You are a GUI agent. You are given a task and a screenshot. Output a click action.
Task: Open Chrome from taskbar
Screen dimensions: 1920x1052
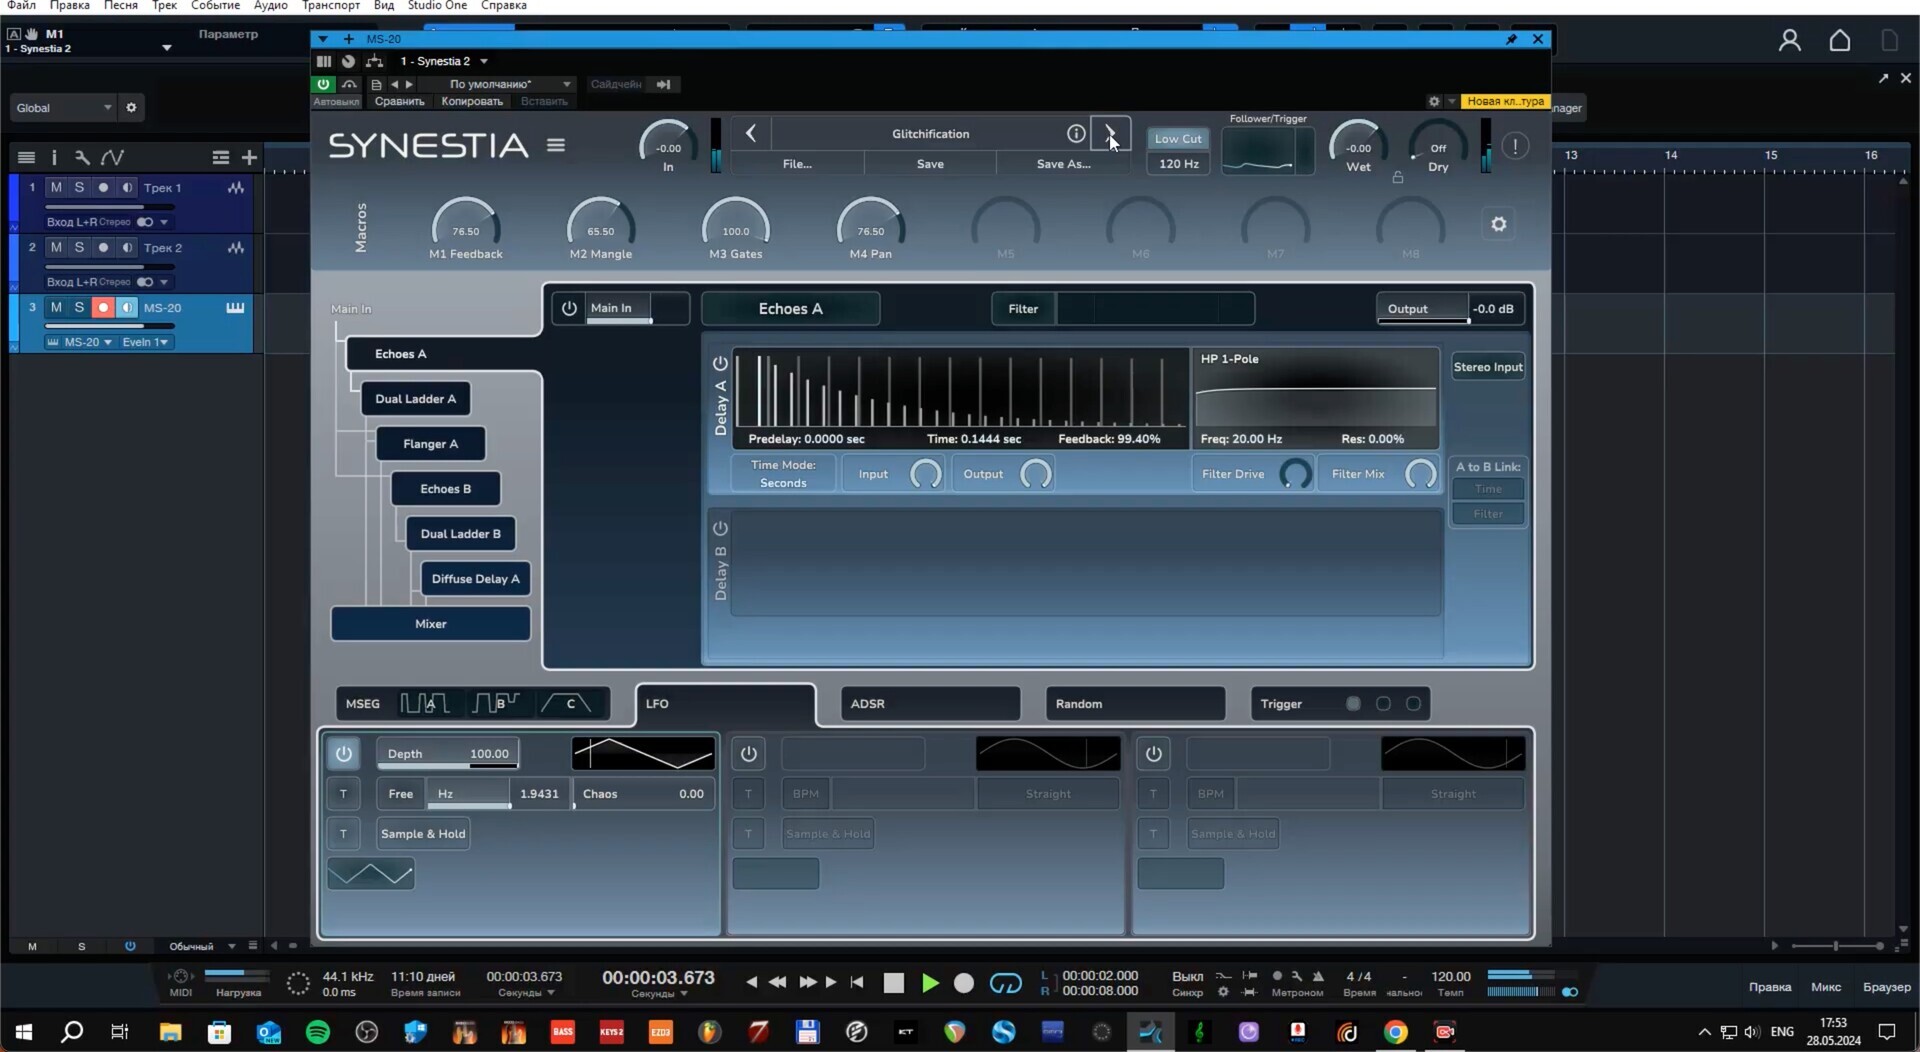pos(1396,1031)
